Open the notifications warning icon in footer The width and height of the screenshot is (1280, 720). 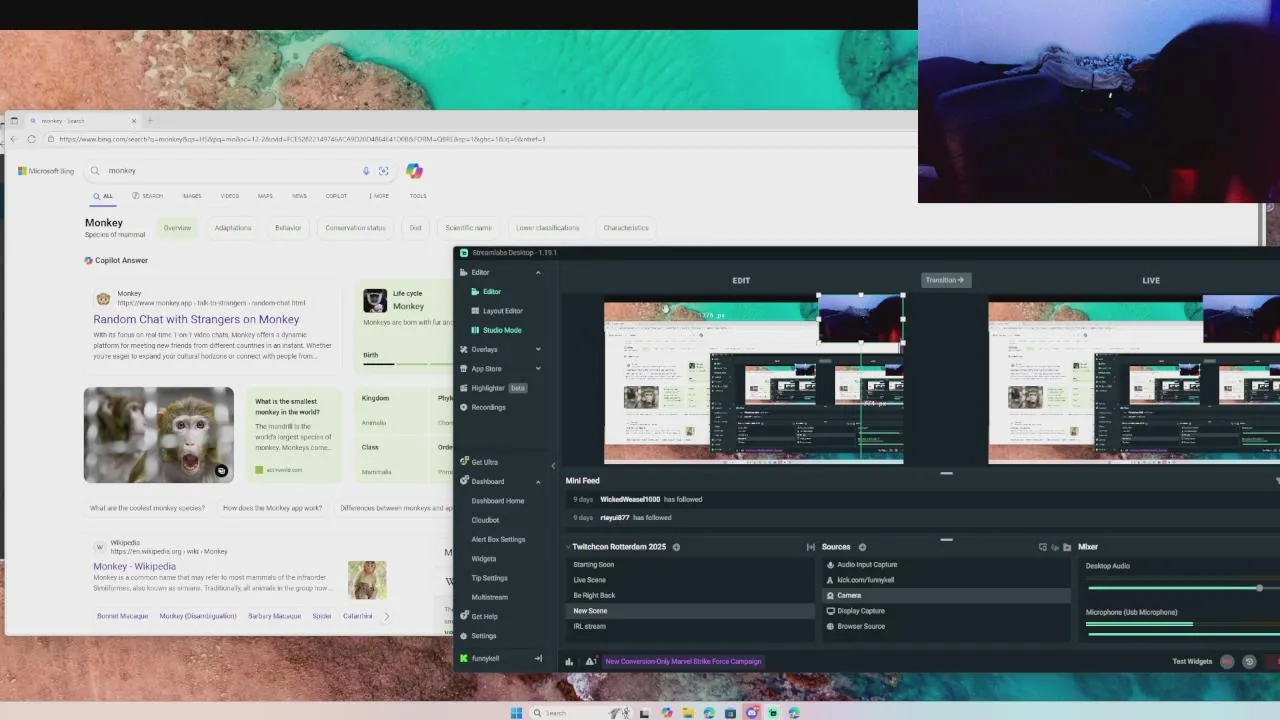pos(591,661)
